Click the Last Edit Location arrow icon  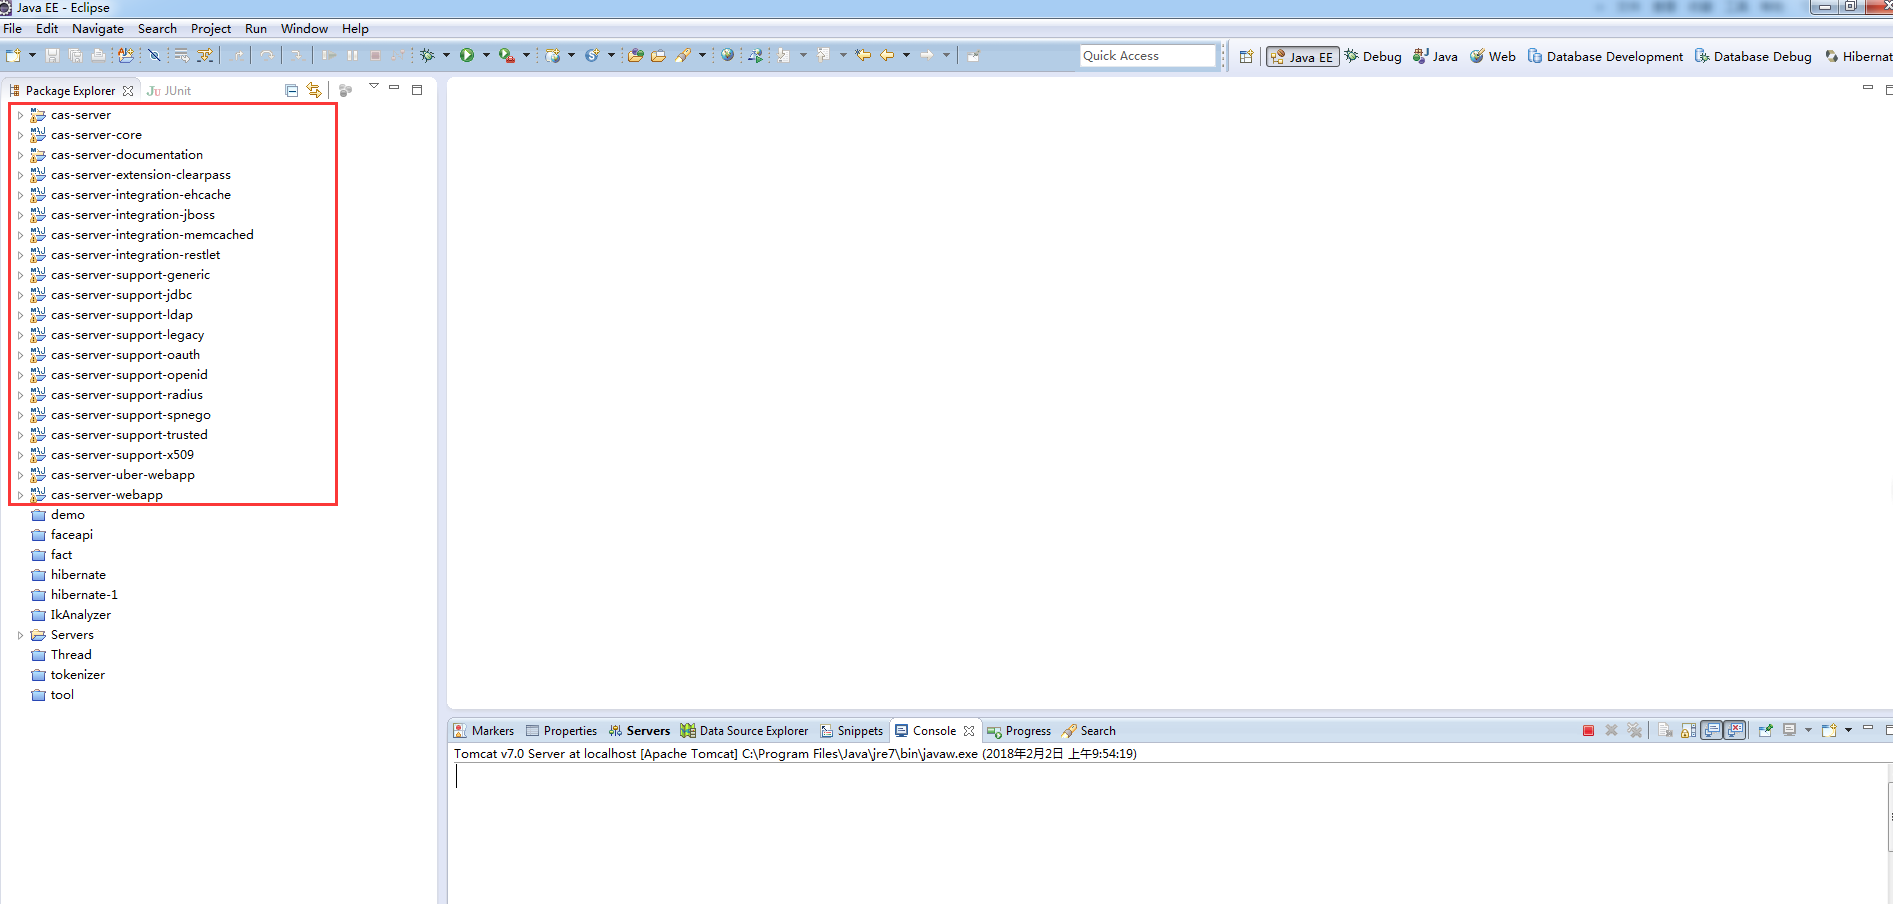[x=862, y=55]
